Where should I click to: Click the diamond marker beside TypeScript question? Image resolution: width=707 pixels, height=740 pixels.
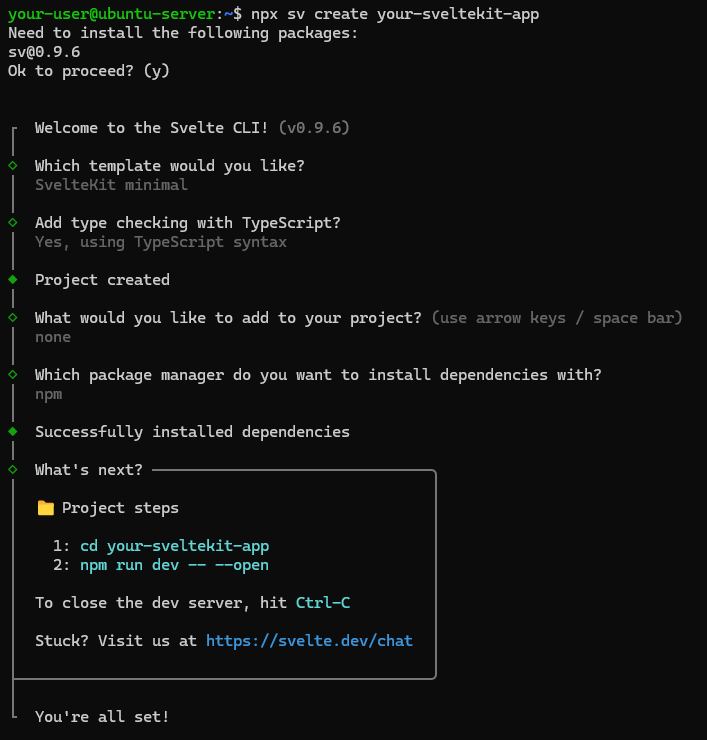pyautogui.click(x=13, y=222)
